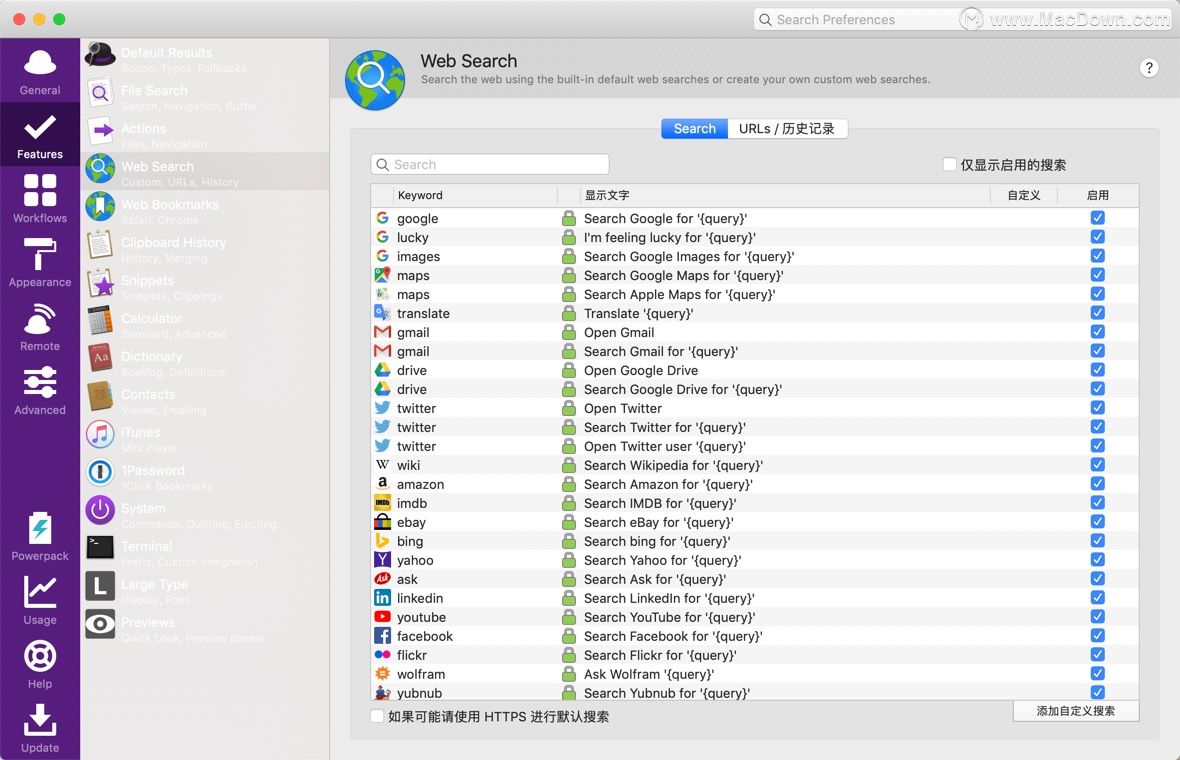Select the Web Search feature row
This screenshot has height=760, width=1180.
pos(205,172)
